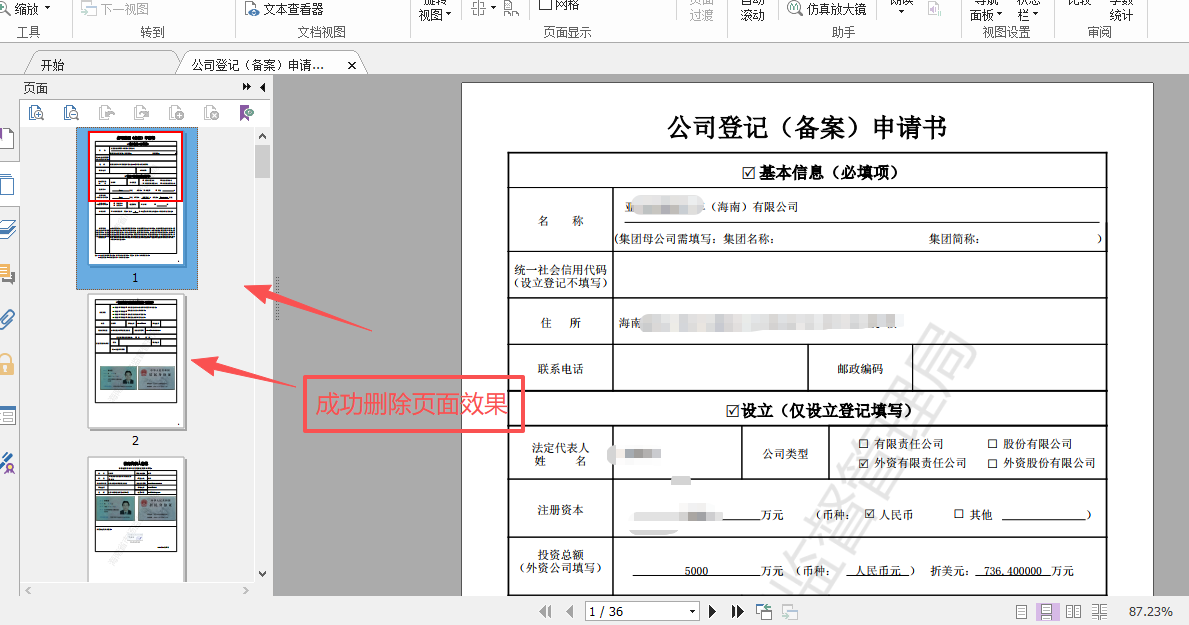Go to next page button
This screenshot has width=1189, height=625.
pos(712,611)
